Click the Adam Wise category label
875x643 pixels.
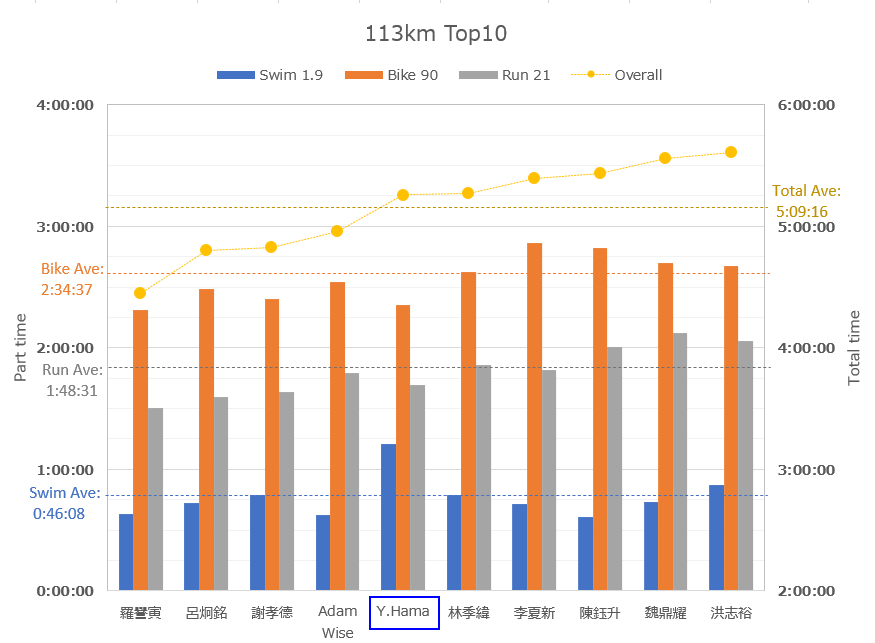point(337,621)
